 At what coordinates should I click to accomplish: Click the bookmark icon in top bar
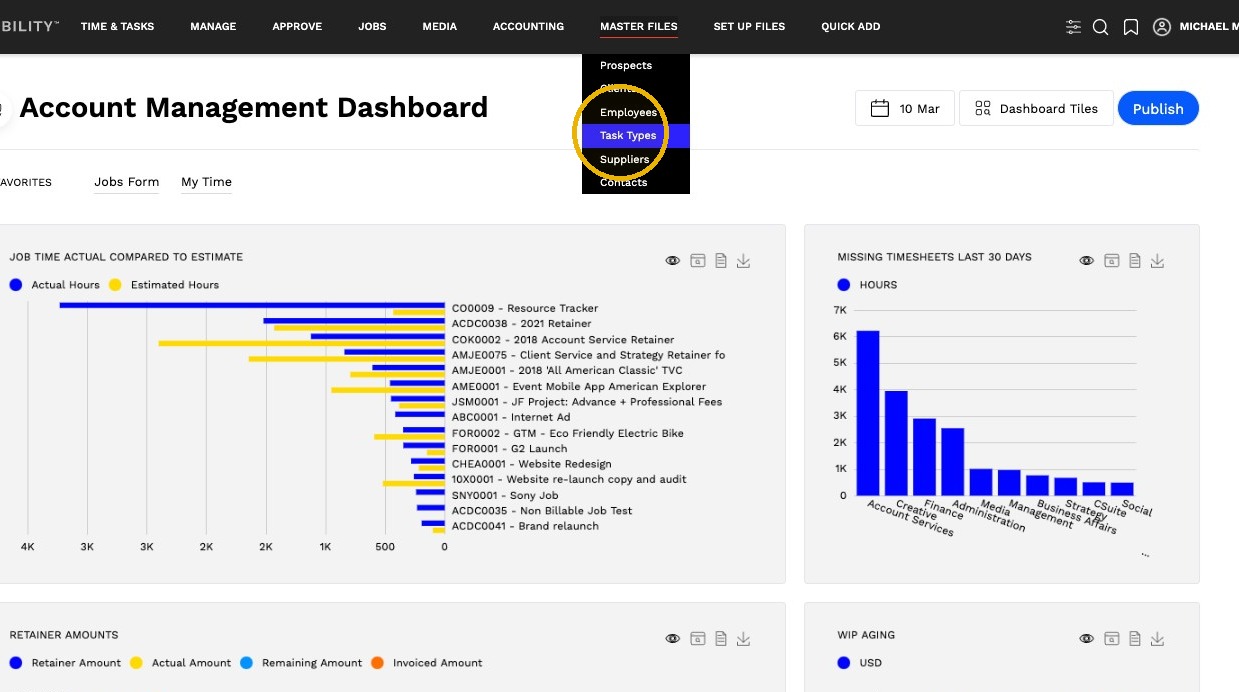(1131, 27)
